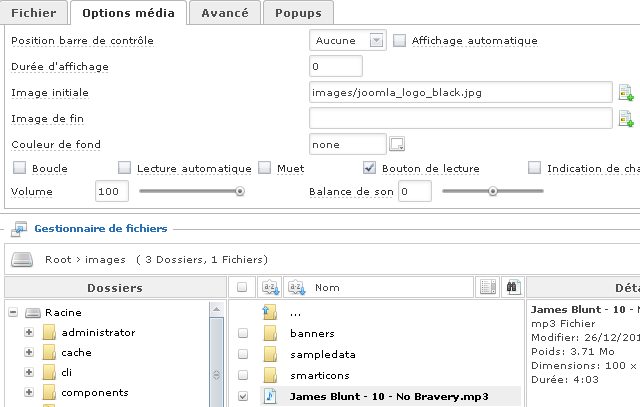Viewport: 640px width, 407px height.
Task: Click the Durée d'affichage input field
Action: click(x=336, y=67)
